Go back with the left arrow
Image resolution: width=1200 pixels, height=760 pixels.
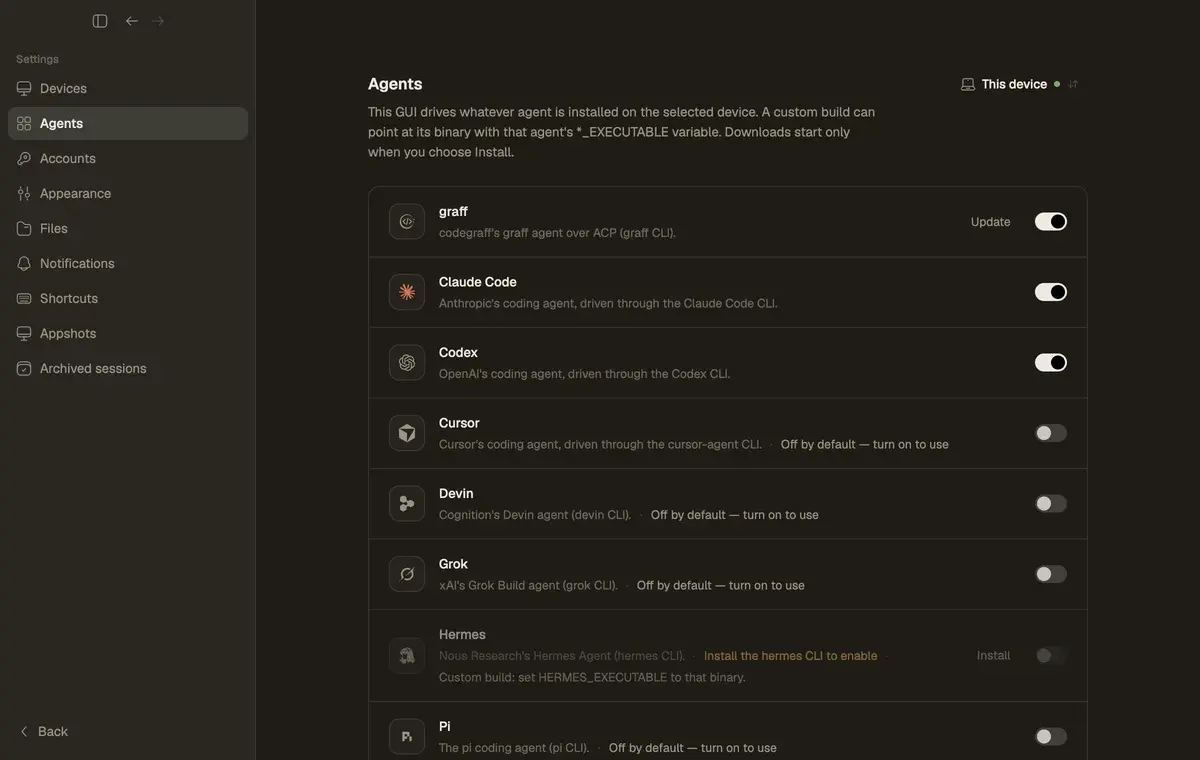tap(132, 21)
